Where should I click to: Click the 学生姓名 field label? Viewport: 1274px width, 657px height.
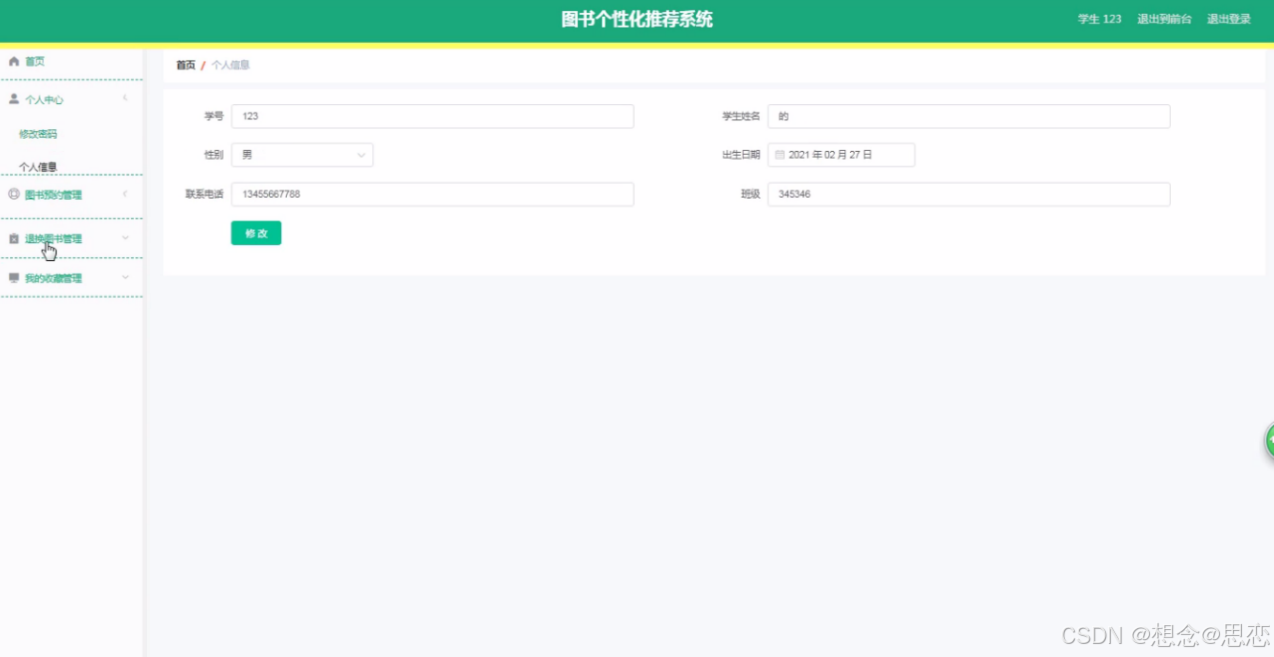pyautogui.click(x=741, y=116)
